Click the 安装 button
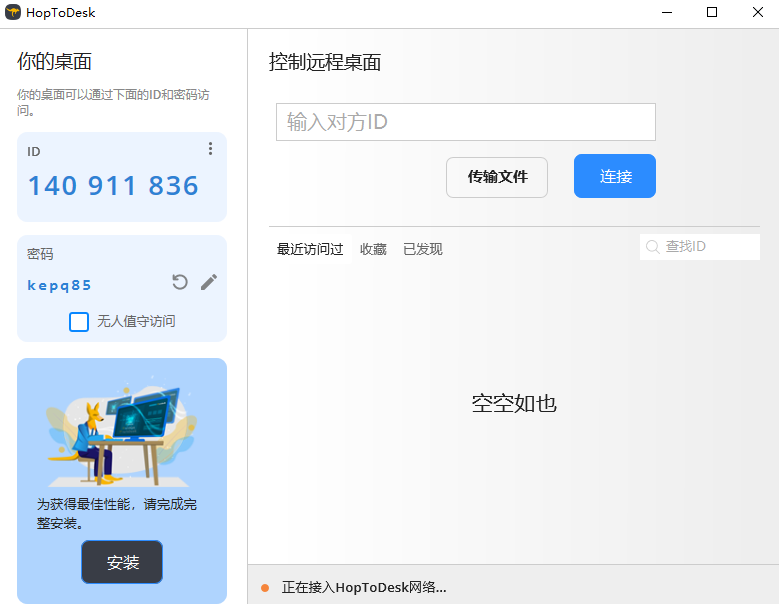The image size is (779, 604). (x=122, y=562)
